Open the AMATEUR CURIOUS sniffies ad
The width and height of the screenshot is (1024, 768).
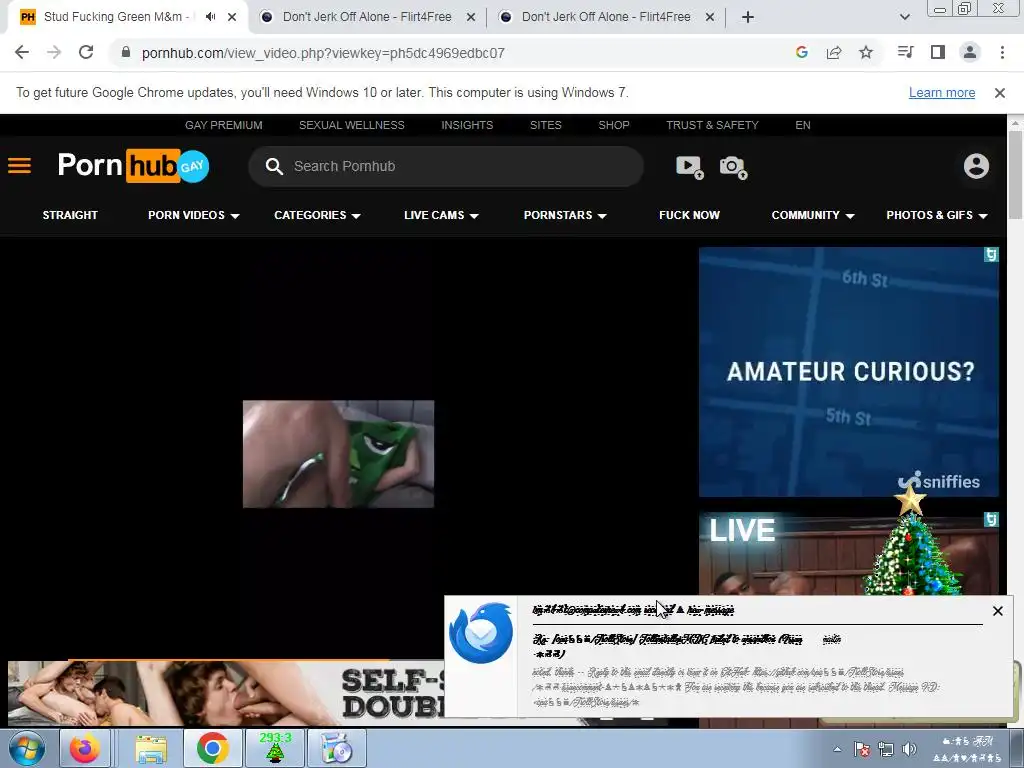click(848, 372)
